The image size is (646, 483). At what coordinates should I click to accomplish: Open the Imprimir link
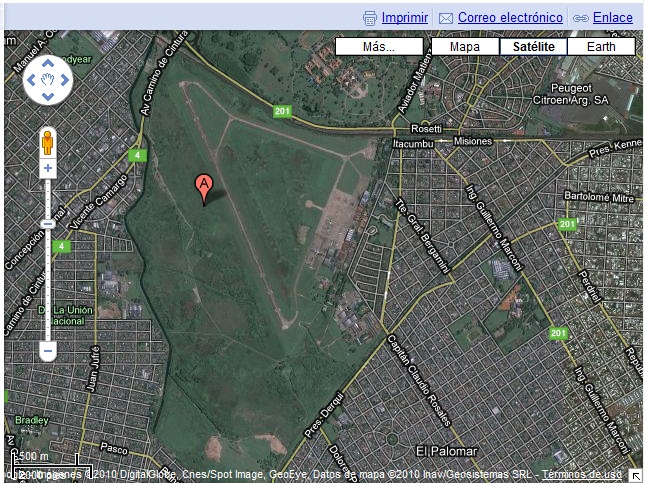[405, 18]
